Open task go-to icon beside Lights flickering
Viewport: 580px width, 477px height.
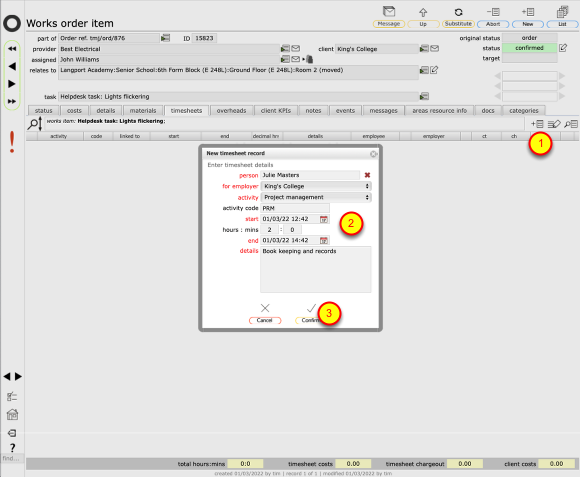click(424, 97)
